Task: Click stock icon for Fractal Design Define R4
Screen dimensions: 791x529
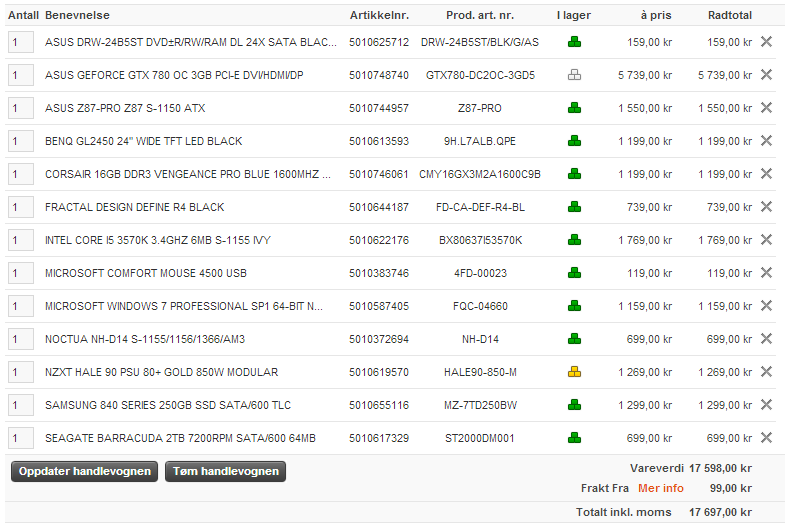Action: [x=574, y=207]
